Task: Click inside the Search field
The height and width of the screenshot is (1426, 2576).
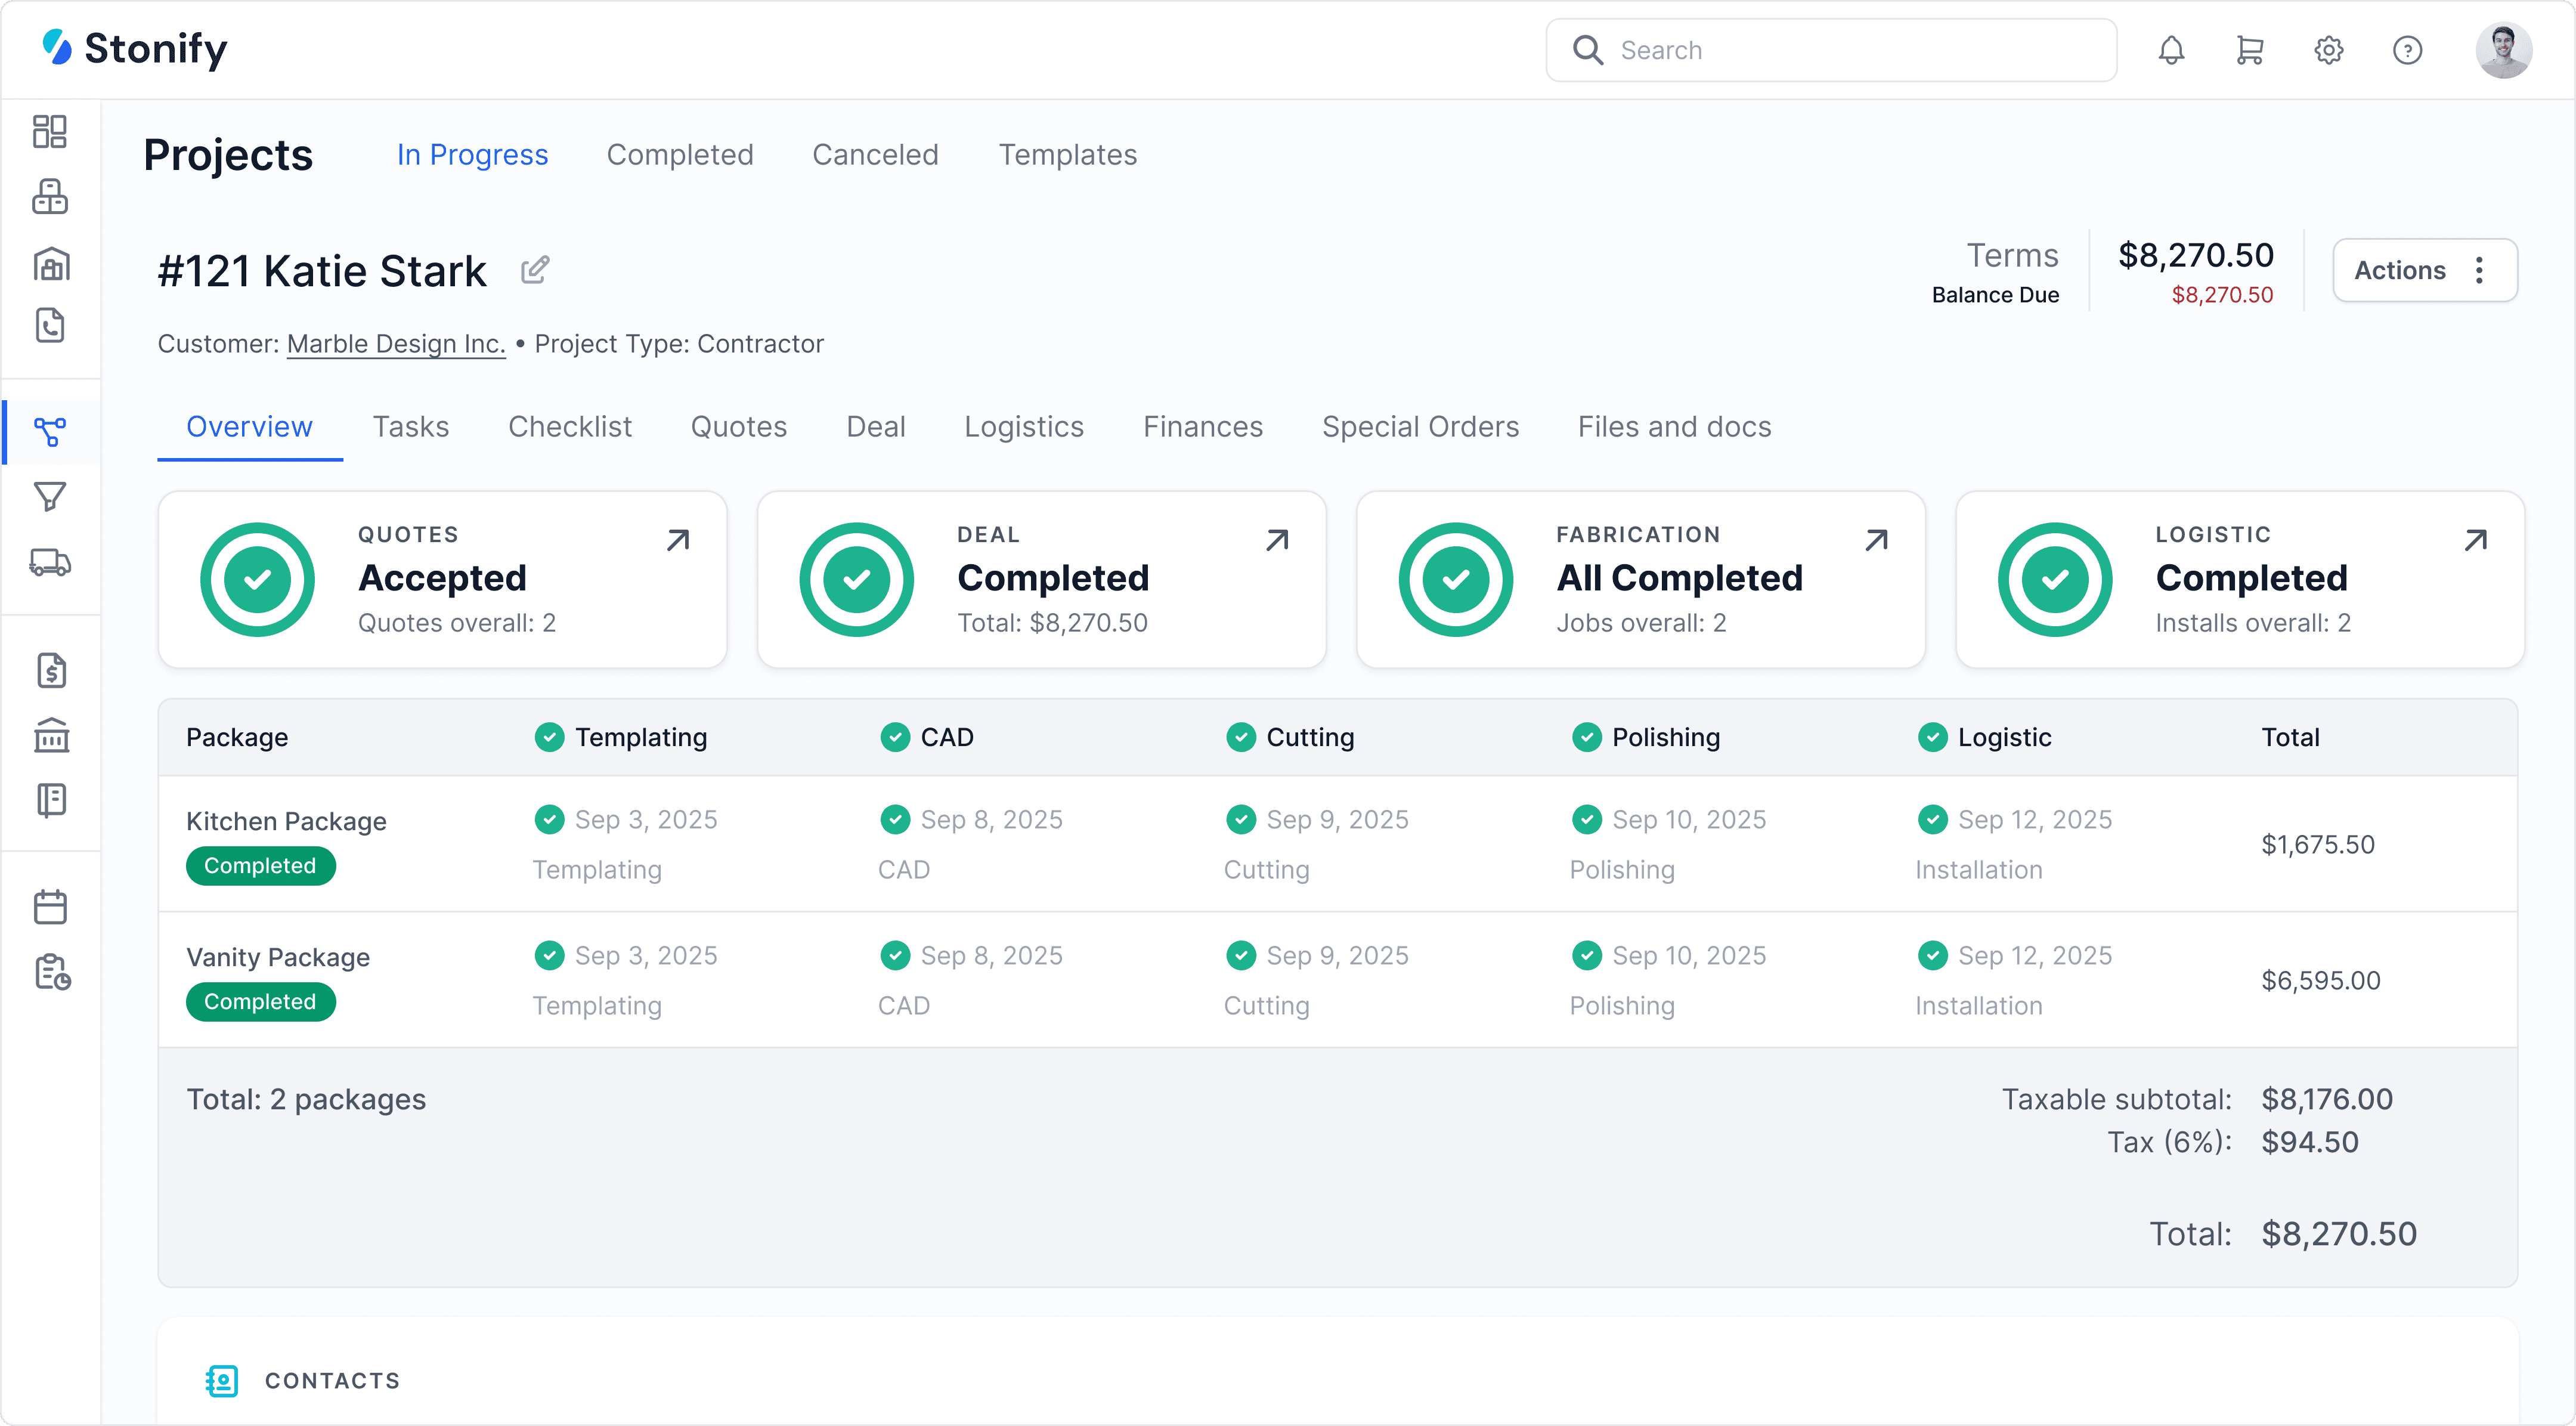Action: [1830, 50]
